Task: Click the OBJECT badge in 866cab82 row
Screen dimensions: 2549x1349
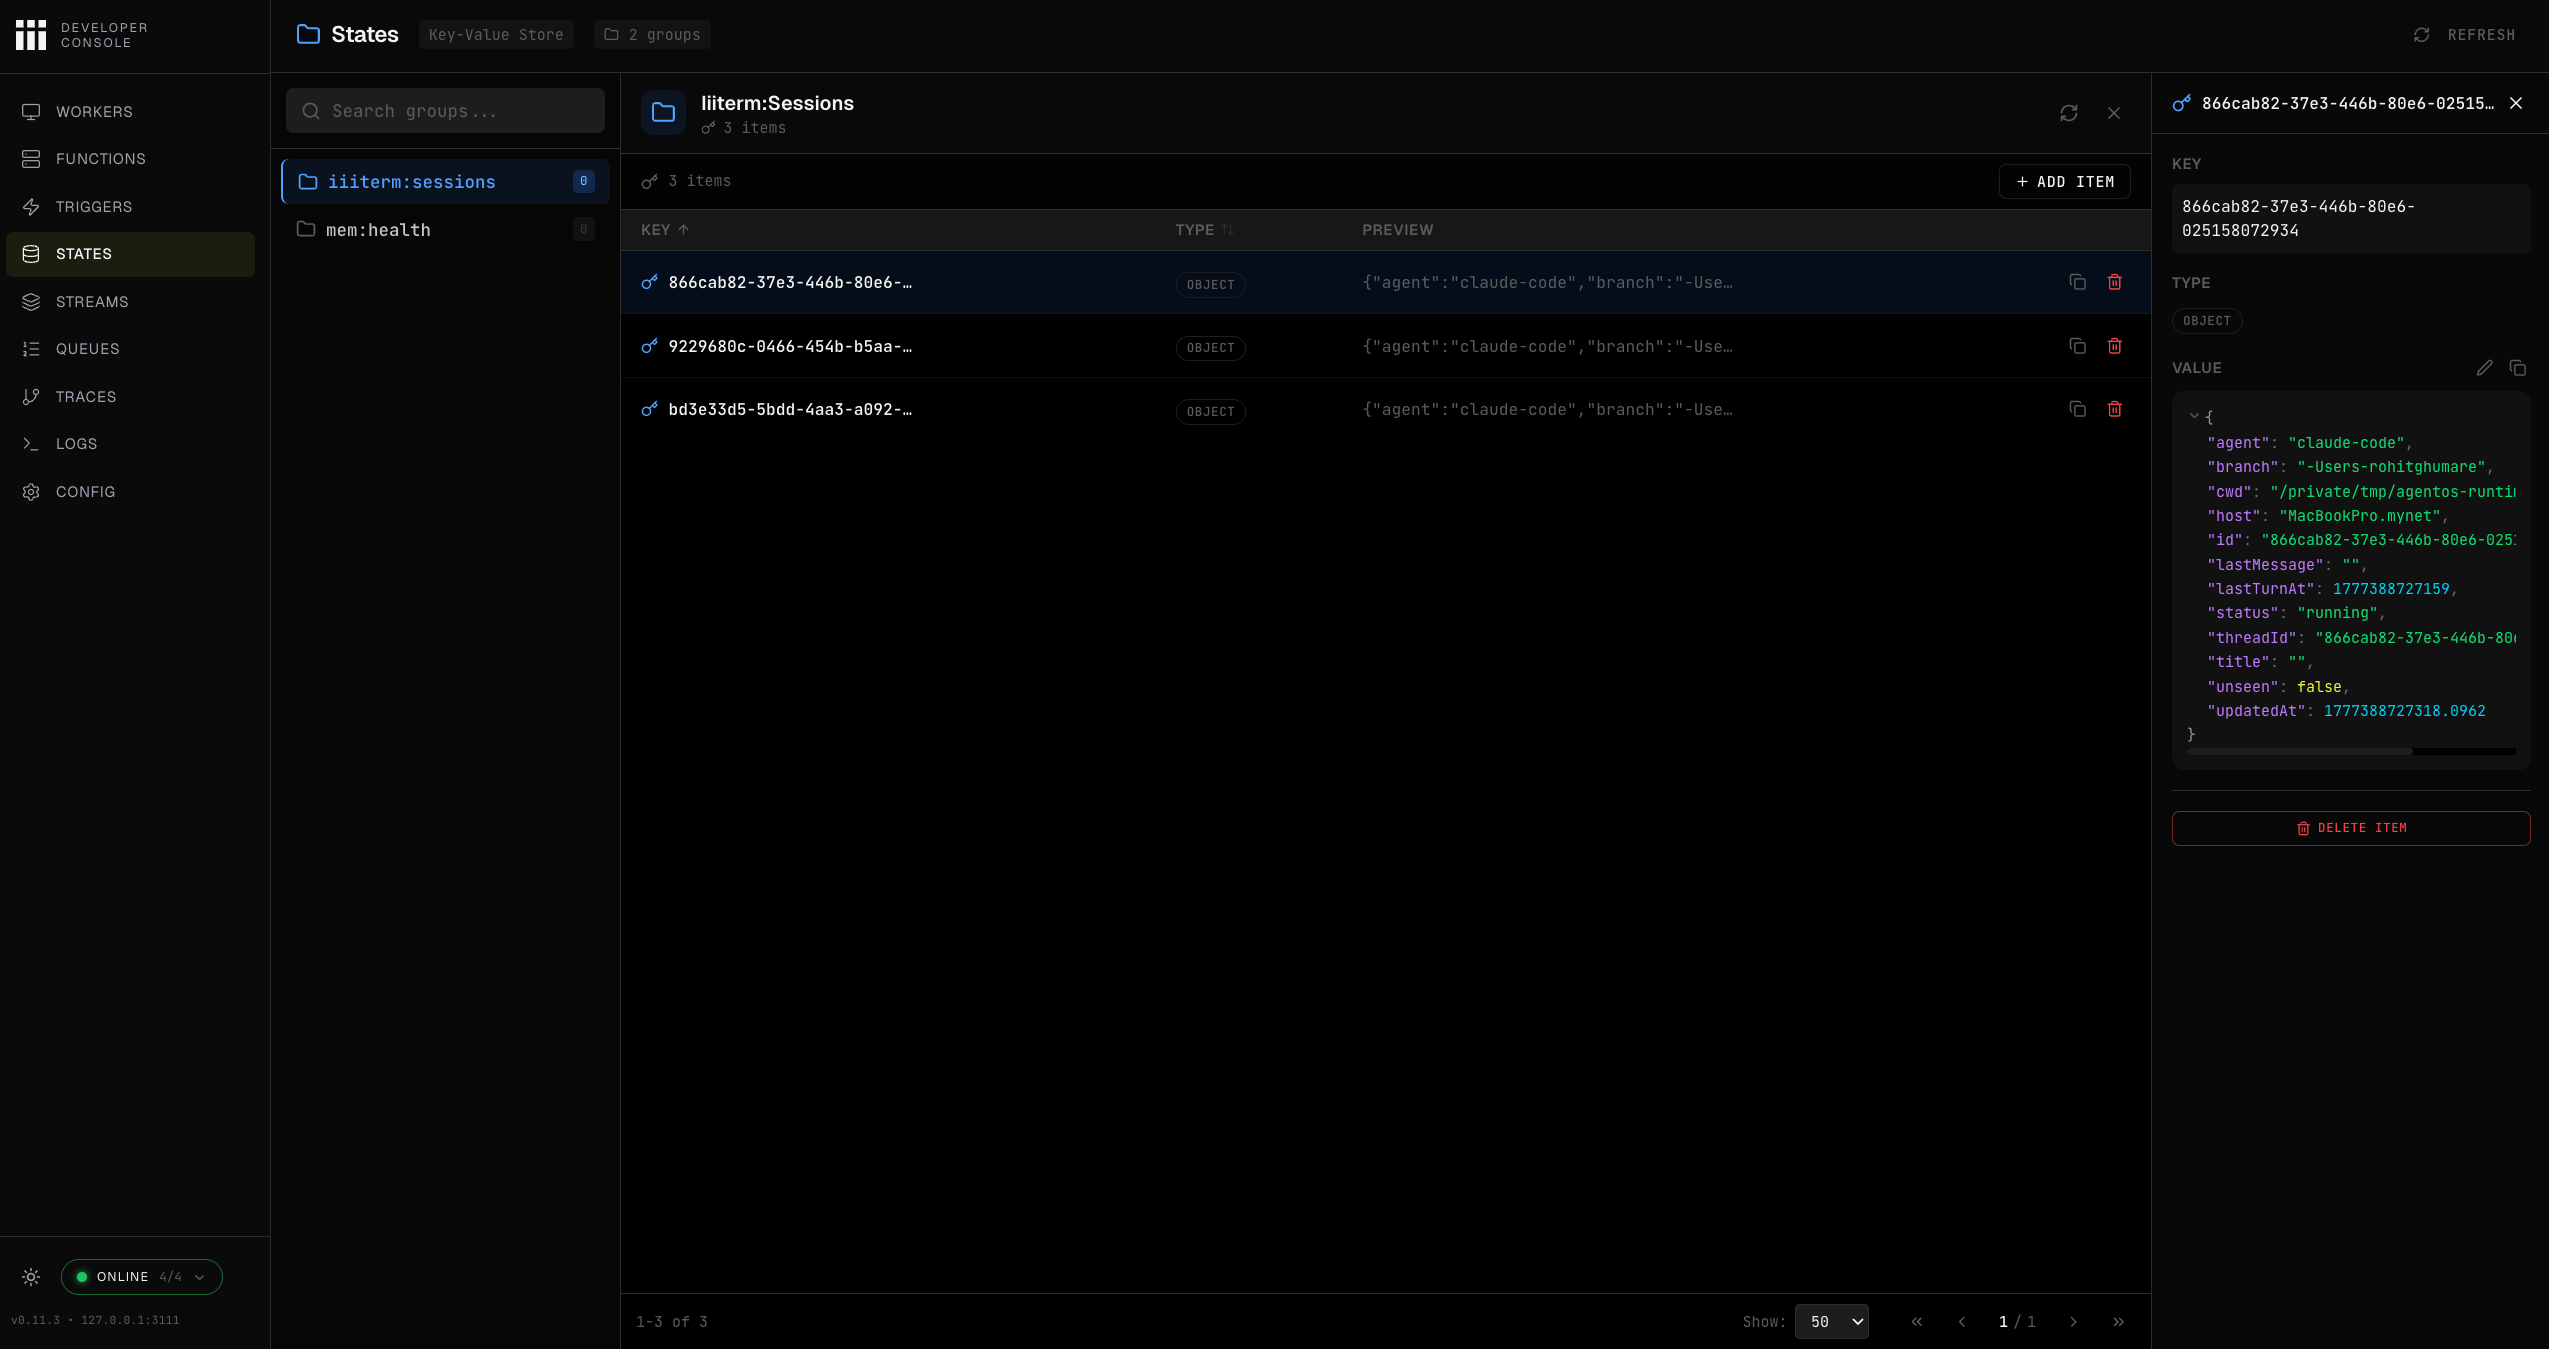Action: click(x=1211, y=285)
